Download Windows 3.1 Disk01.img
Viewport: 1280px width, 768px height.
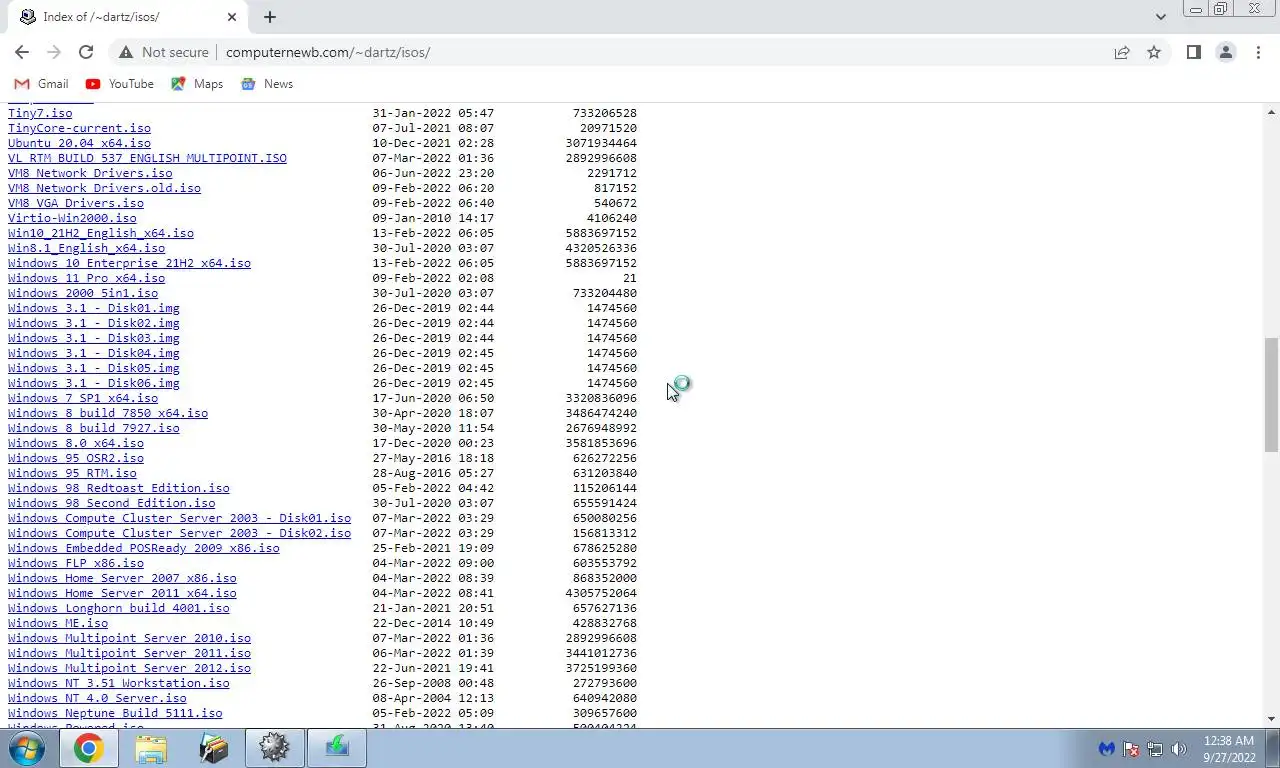point(94,308)
